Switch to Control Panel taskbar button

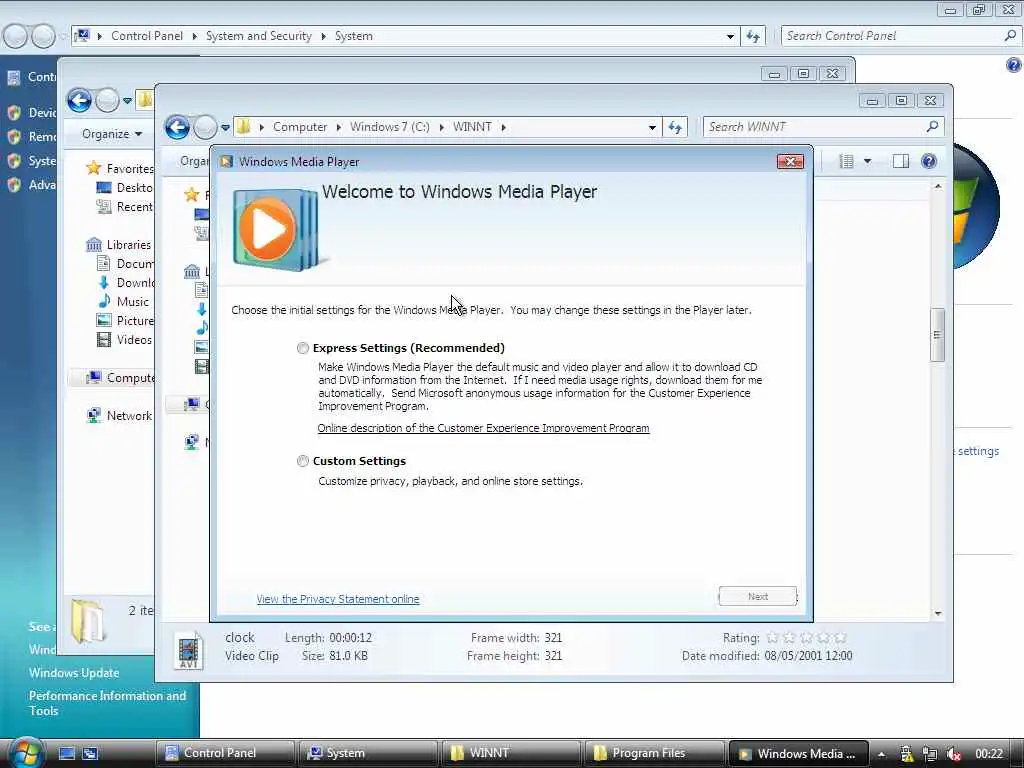tap(225, 753)
